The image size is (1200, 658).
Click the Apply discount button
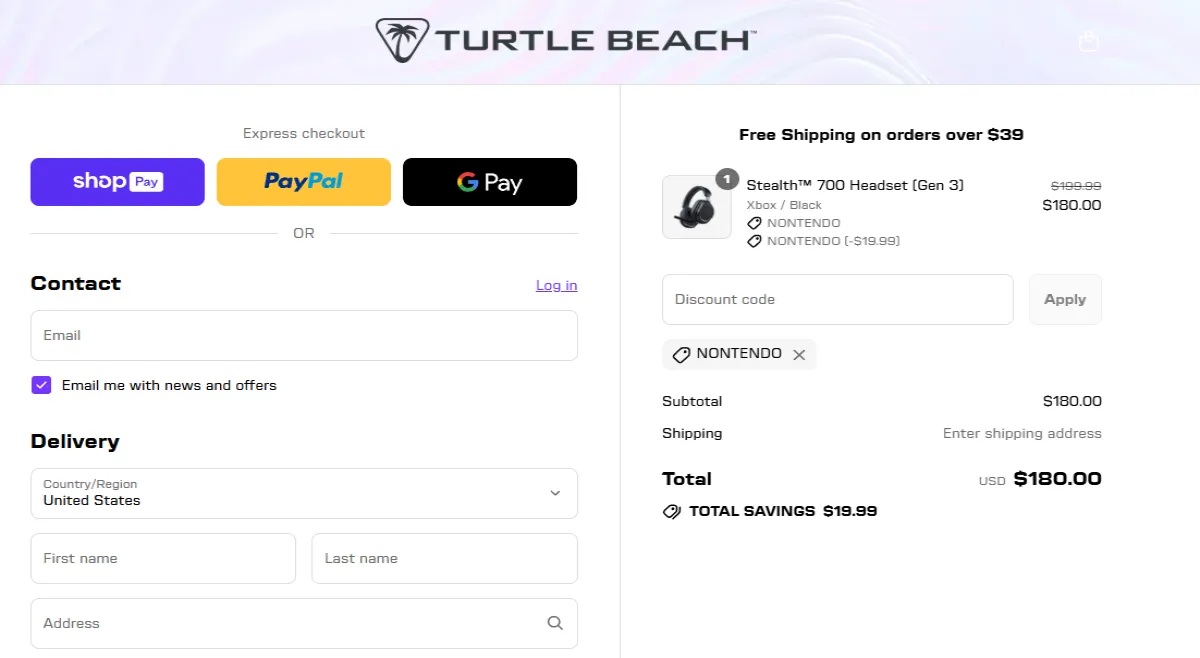tap(1064, 299)
